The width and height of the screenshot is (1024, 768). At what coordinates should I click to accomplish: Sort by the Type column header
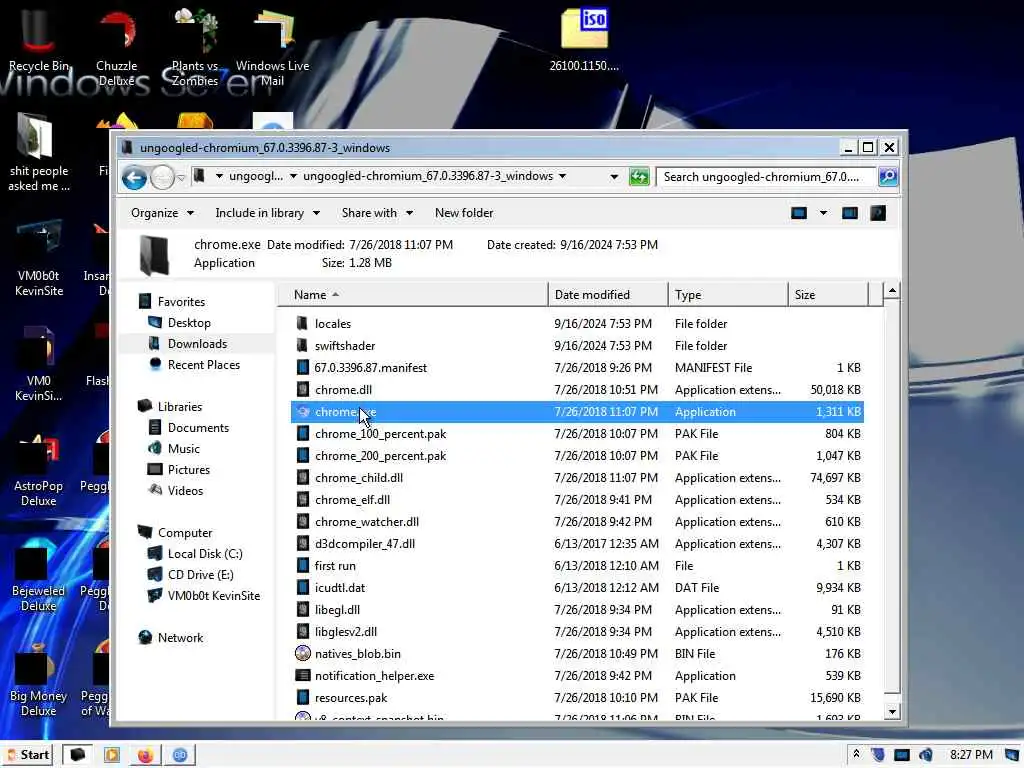[x=728, y=295]
